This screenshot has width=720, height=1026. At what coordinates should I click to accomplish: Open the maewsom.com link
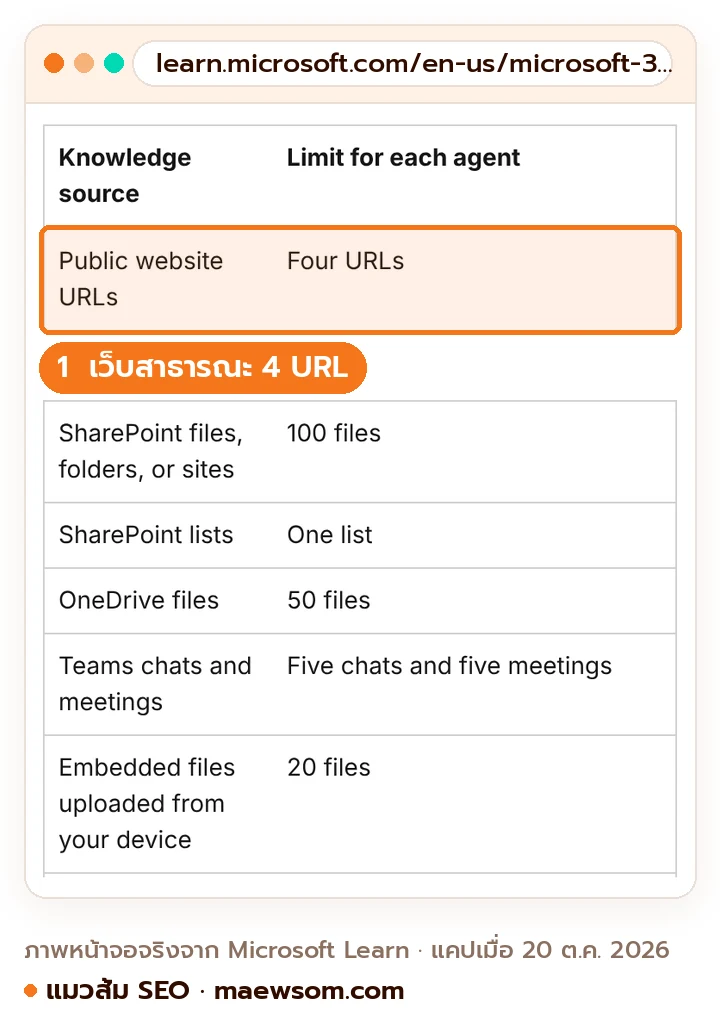pyautogui.click(x=309, y=991)
